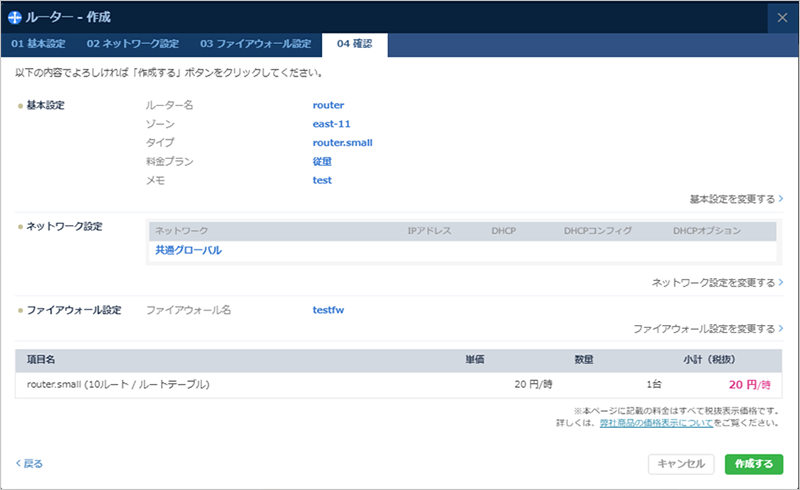
Task: Select the 04 確認 tab
Action: [355, 44]
